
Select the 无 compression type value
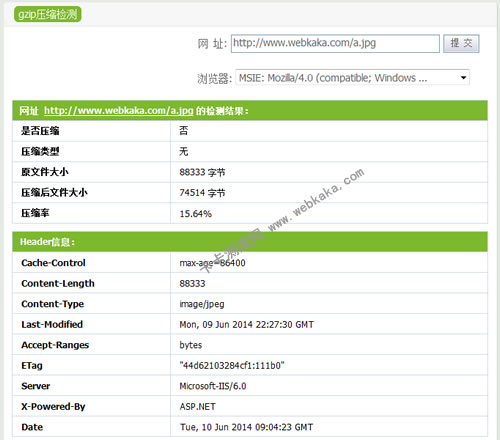coord(184,152)
